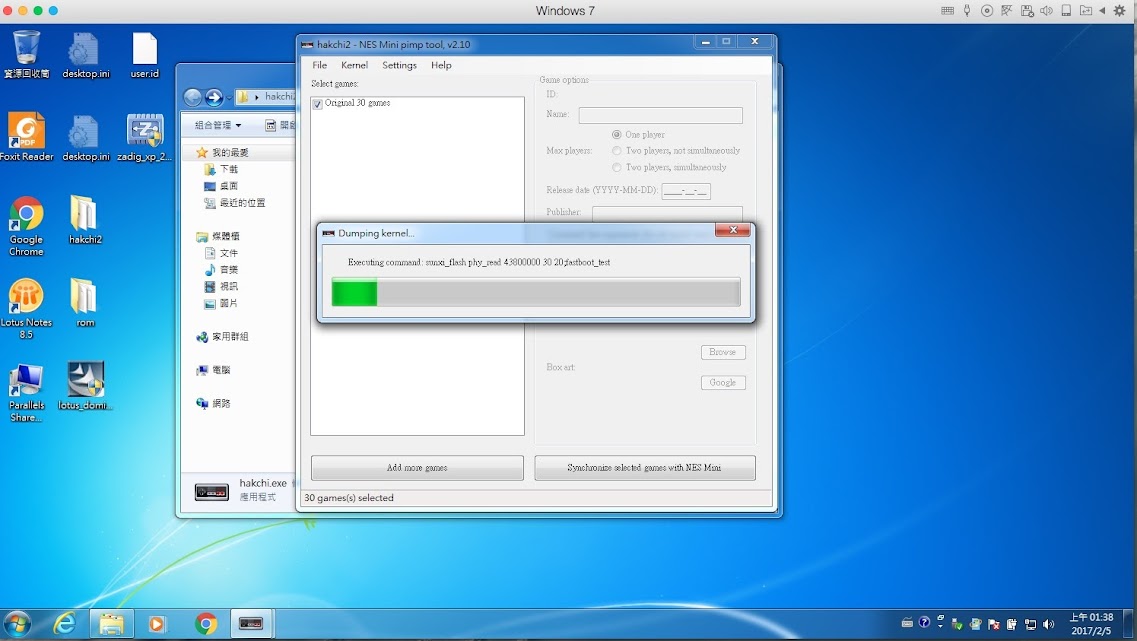
Task: Click the taskbar clock showing 上午 01:38
Action: tap(1091, 624)
